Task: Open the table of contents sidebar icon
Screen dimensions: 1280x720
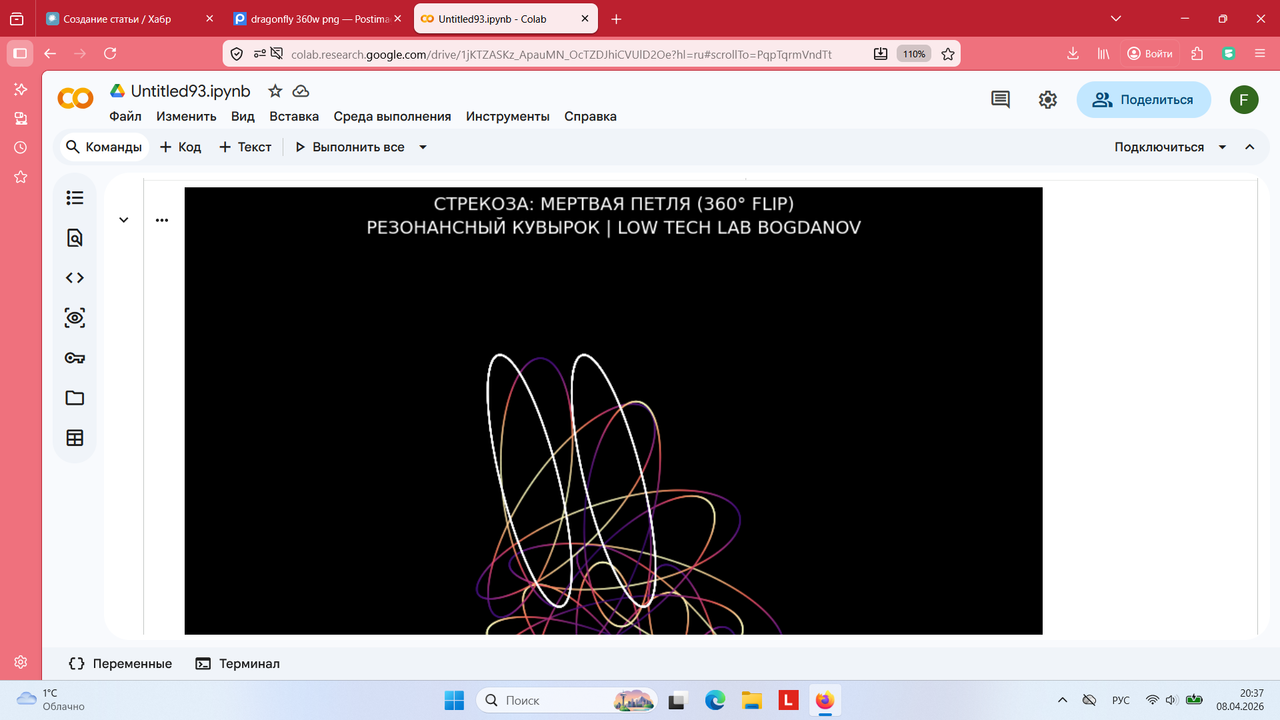Action: pos(75,198)
